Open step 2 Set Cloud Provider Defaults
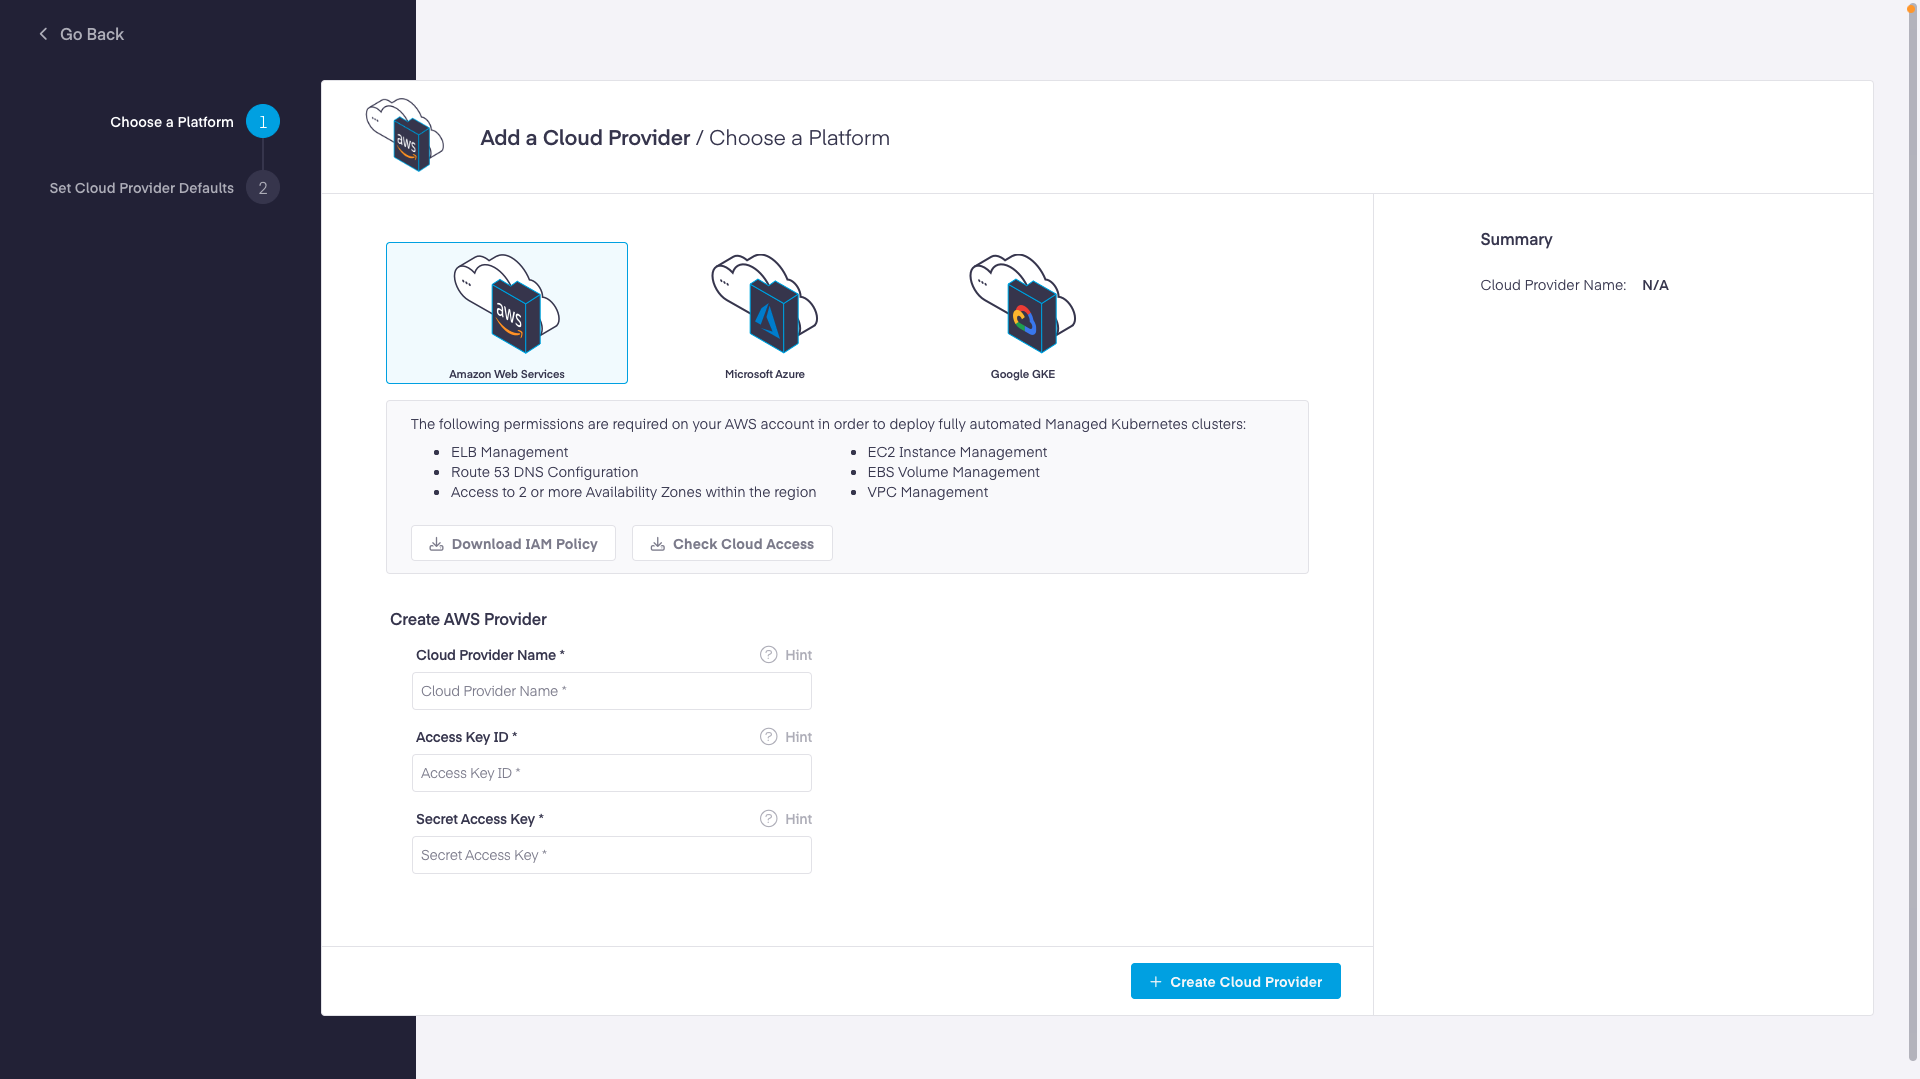The height and width of the screenshot is (1079, 1920). (x=262, y=187)
